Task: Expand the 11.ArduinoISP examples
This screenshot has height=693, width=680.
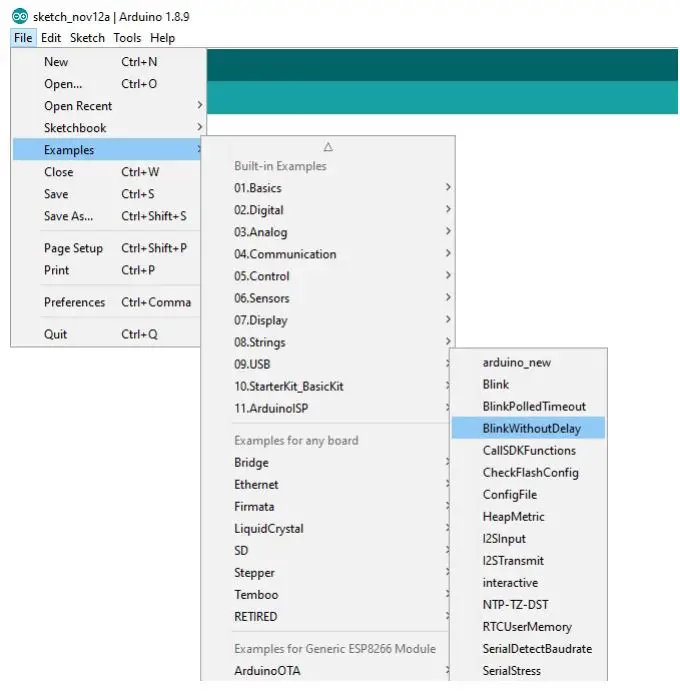Action: coord(326,408)
